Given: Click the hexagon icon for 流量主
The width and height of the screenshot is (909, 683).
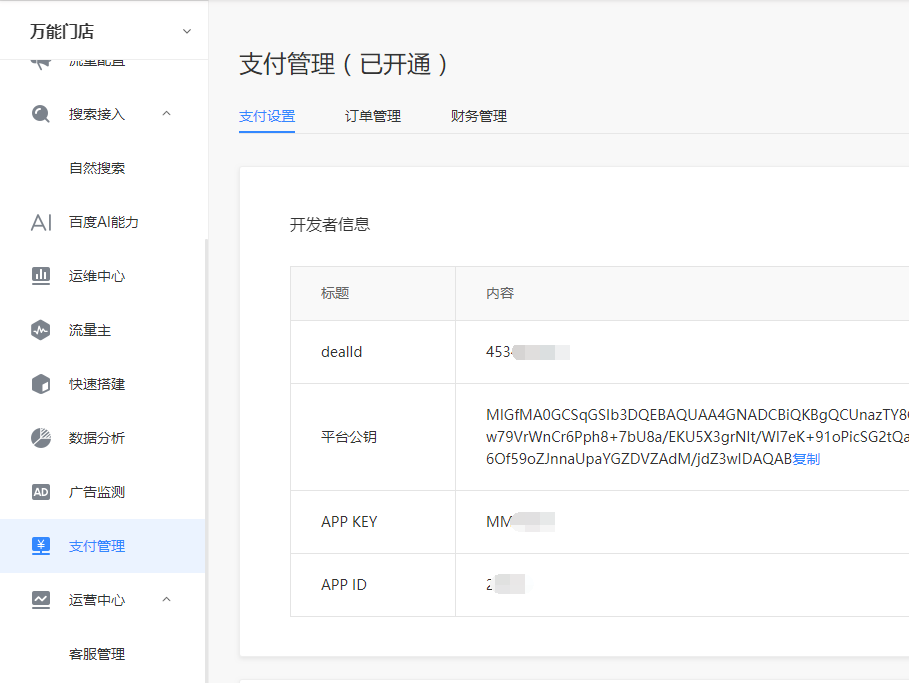Looking at the screenshot, I should click(x=41, y=330).
